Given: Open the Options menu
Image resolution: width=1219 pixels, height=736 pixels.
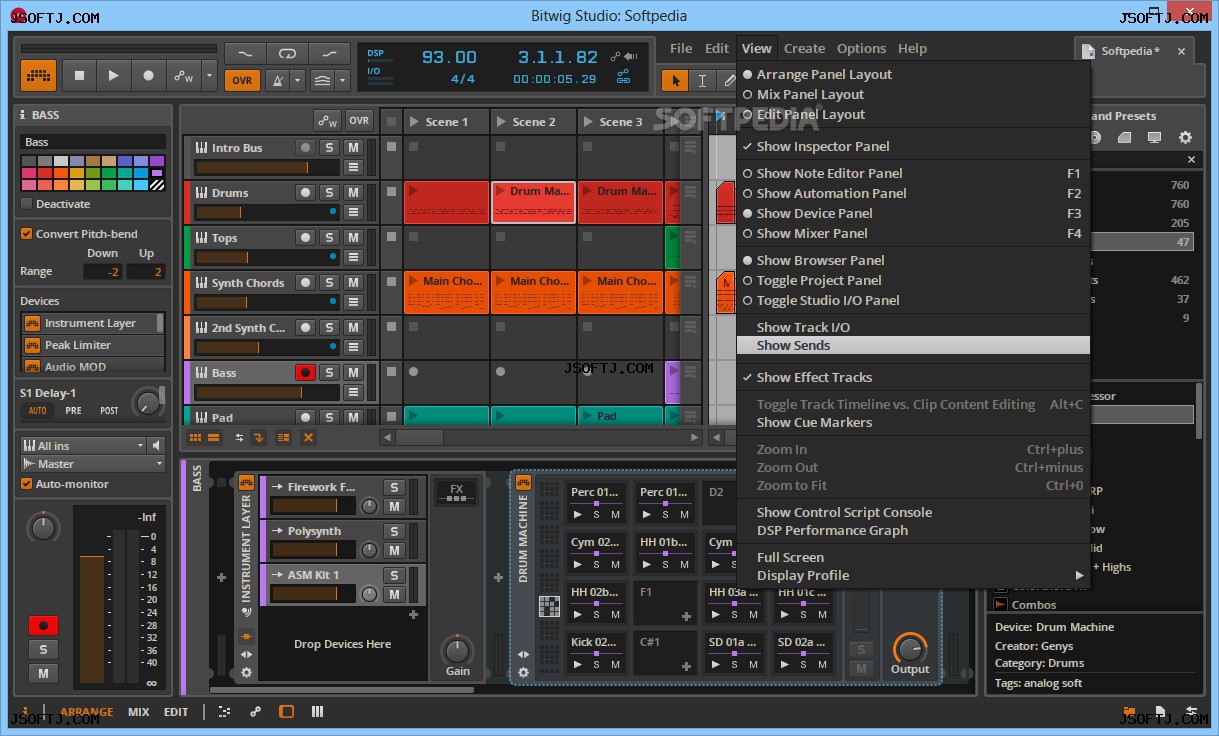Looking at the screenshot, I should tap(861, 48).
